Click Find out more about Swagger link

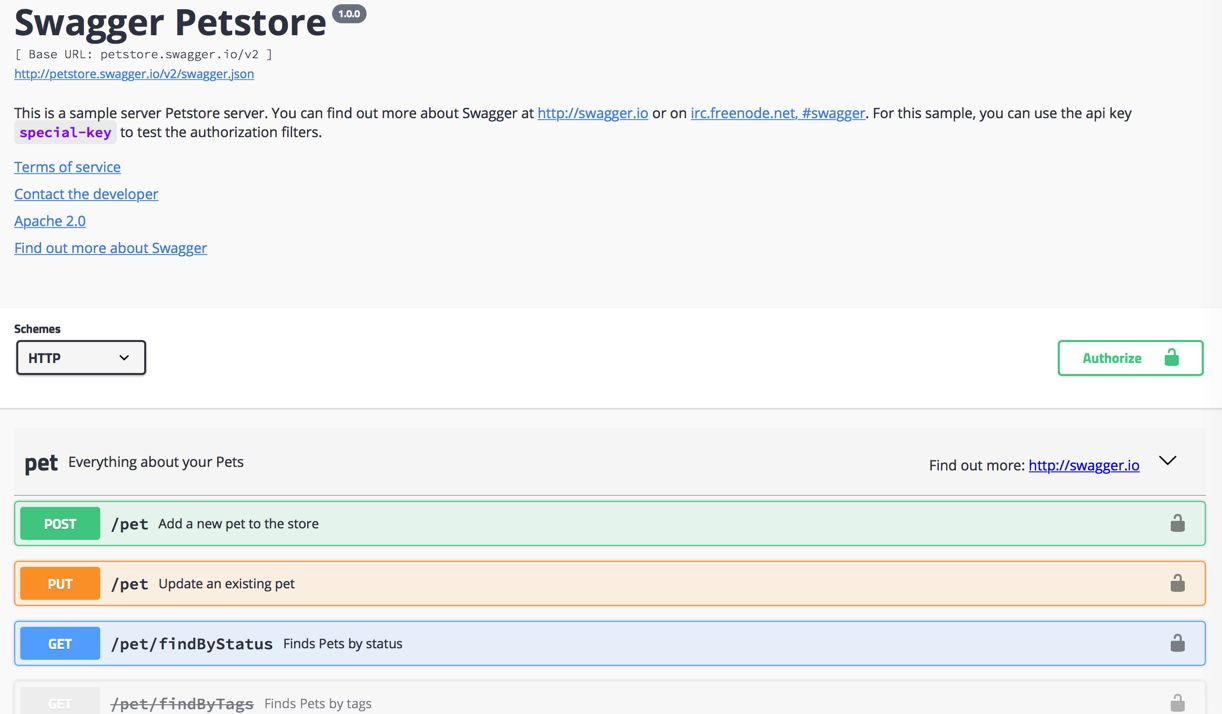110,248
